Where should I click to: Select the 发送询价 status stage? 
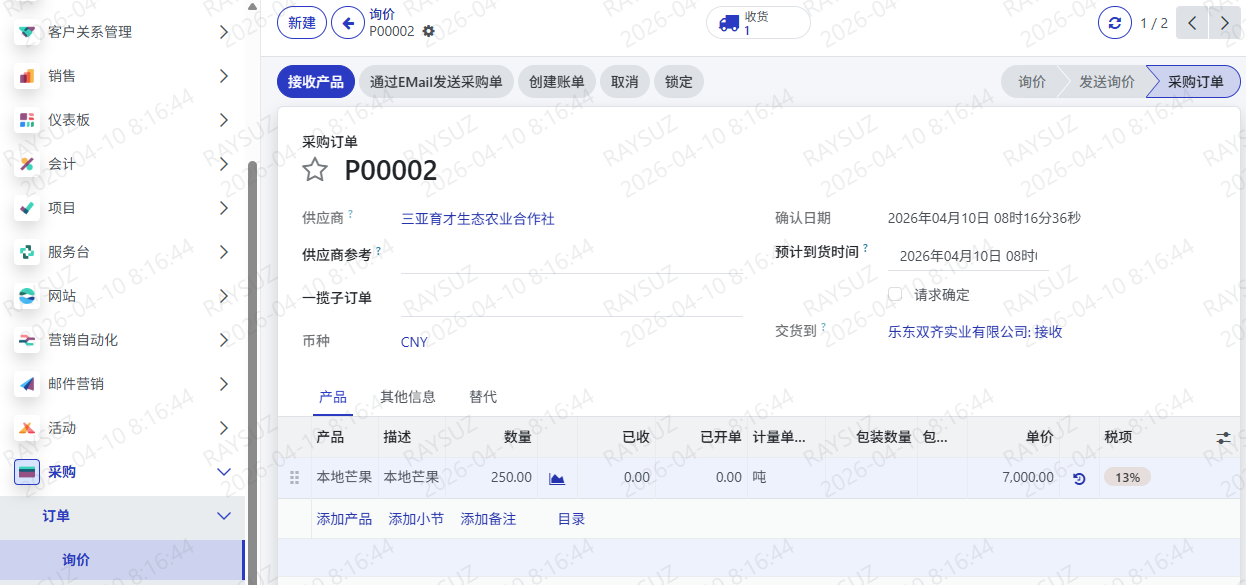pyautogui.click(x=1106, y=82)
